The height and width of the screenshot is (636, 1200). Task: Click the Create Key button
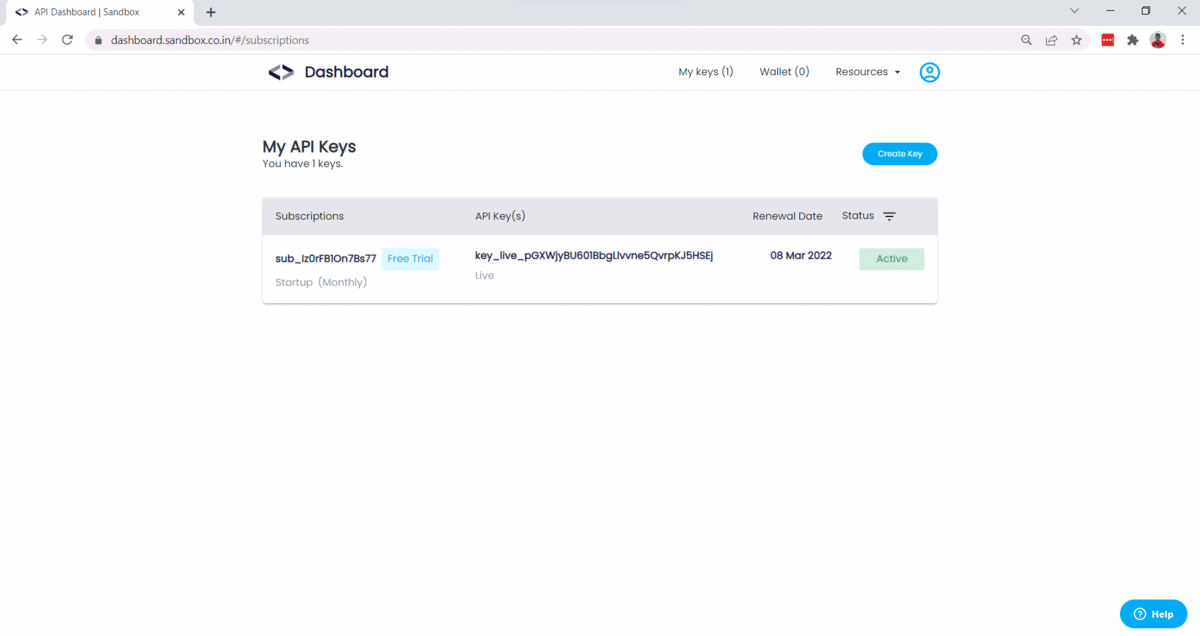(900, 154)
